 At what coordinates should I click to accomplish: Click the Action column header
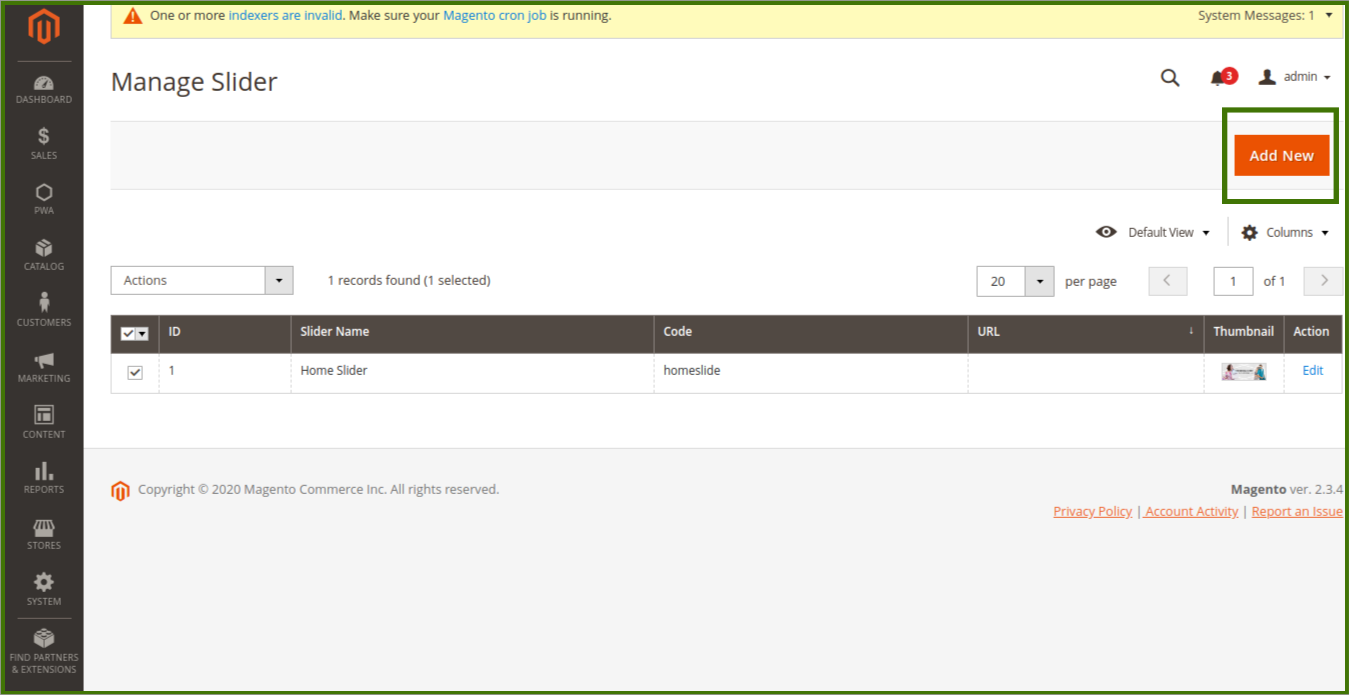[1312, 332]
